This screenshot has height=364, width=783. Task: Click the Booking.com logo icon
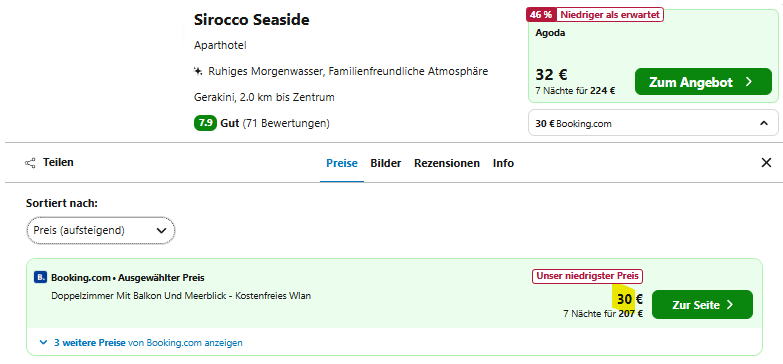(x=40, y=277)
